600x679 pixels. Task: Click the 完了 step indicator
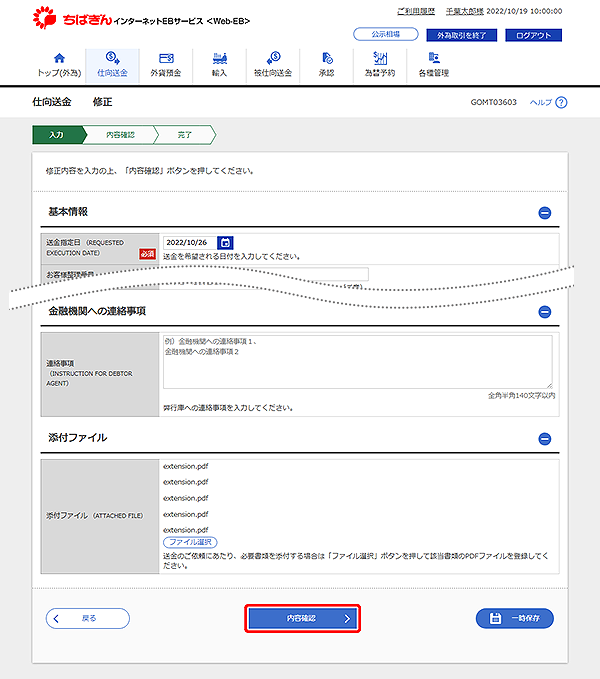[185, 135]
